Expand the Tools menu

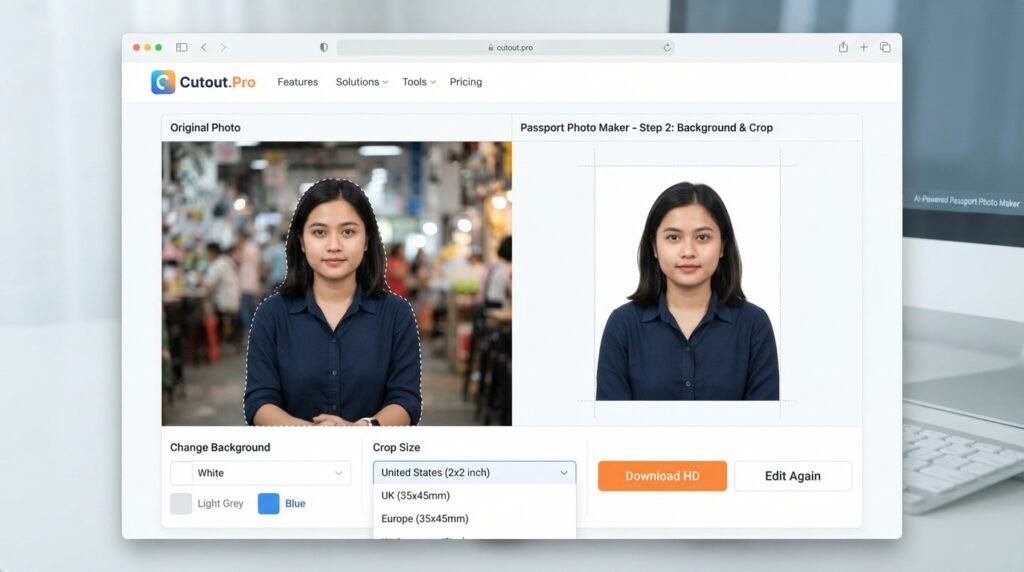point(419,82)
